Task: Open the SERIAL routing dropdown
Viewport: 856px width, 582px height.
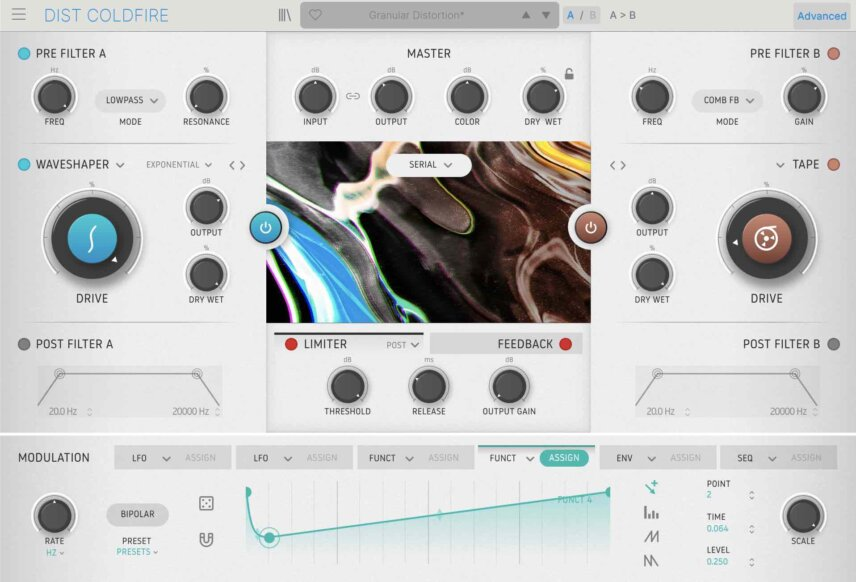Action: point(429,165)
